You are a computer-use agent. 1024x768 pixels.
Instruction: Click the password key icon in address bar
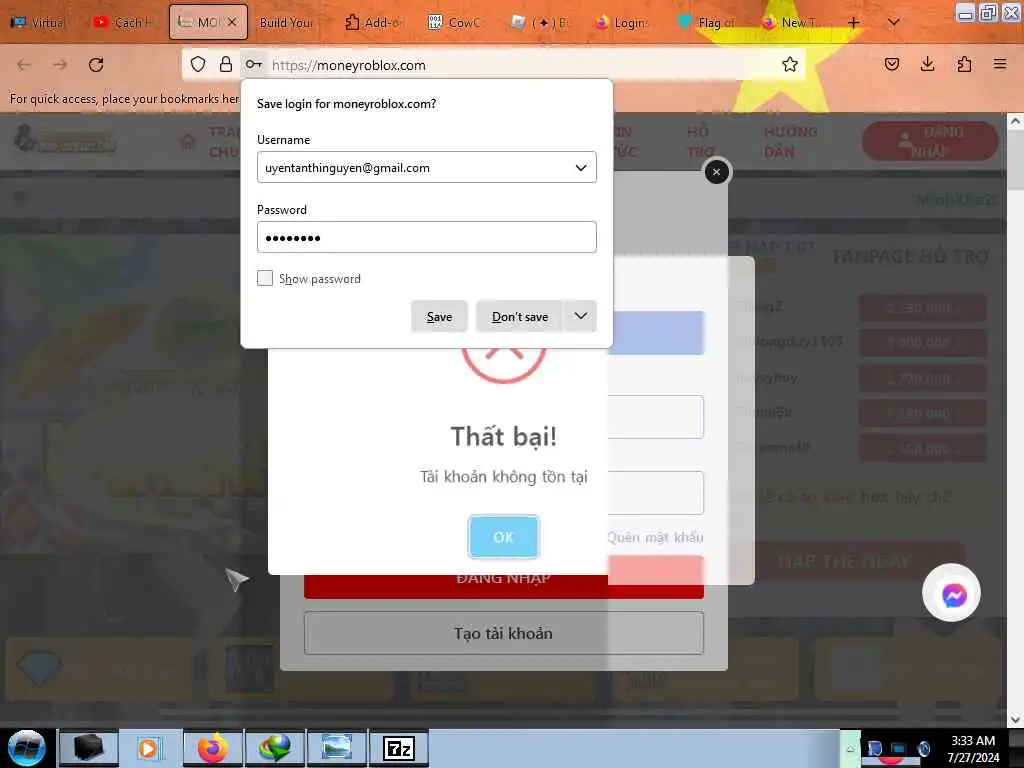[253, 64]
